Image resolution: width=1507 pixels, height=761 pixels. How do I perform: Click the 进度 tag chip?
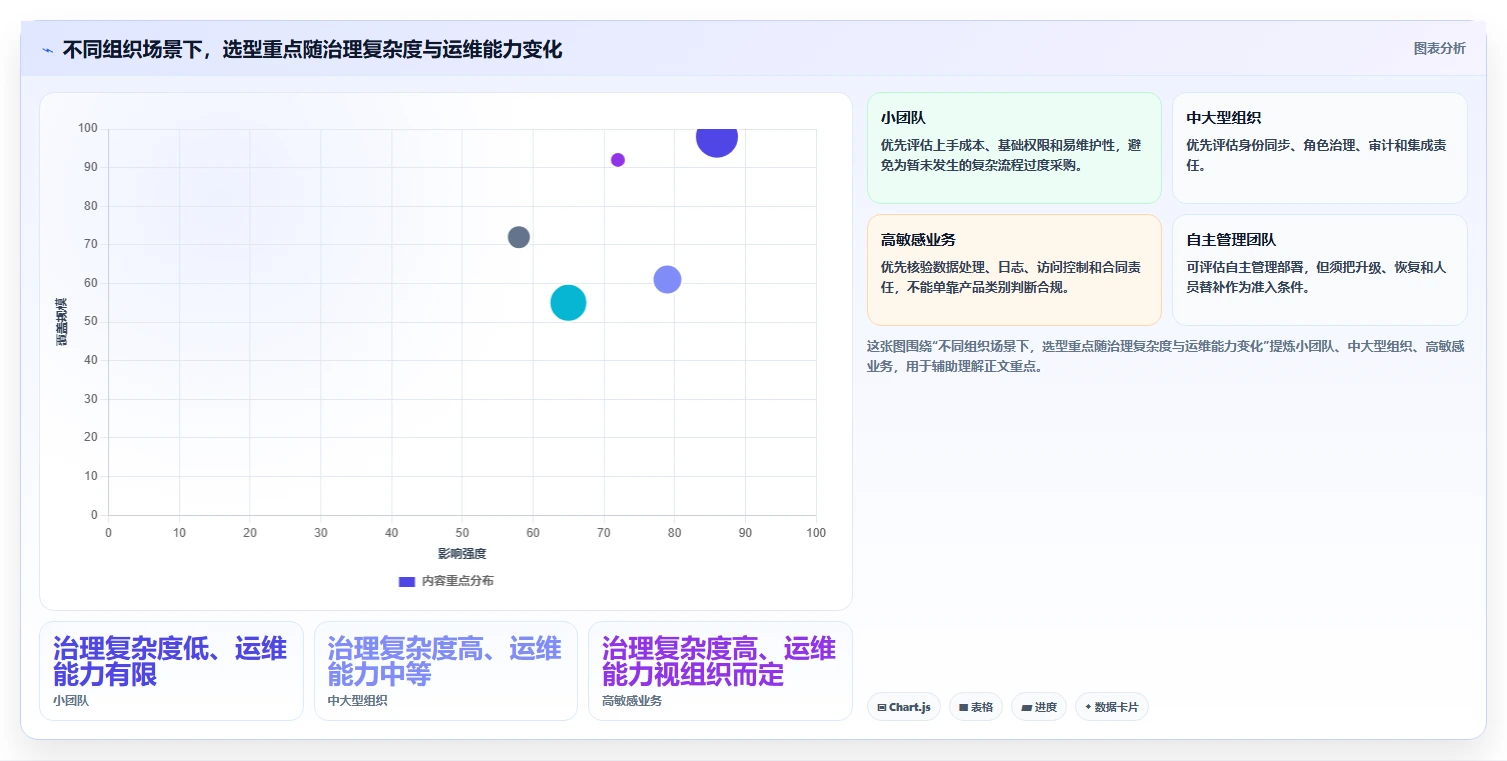(x=1039, y=707)
